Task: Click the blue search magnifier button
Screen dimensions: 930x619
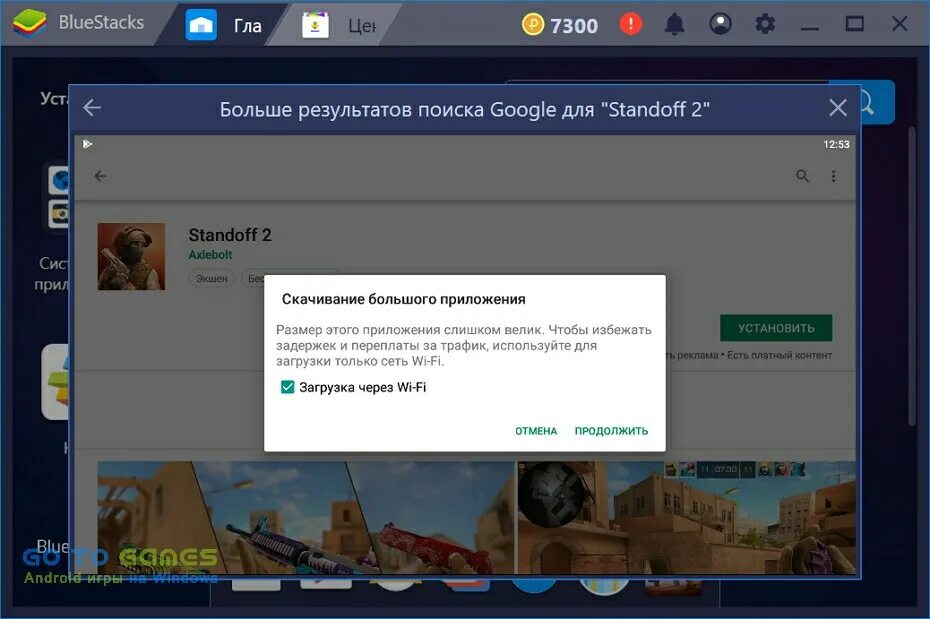Action: pos(878,102)
